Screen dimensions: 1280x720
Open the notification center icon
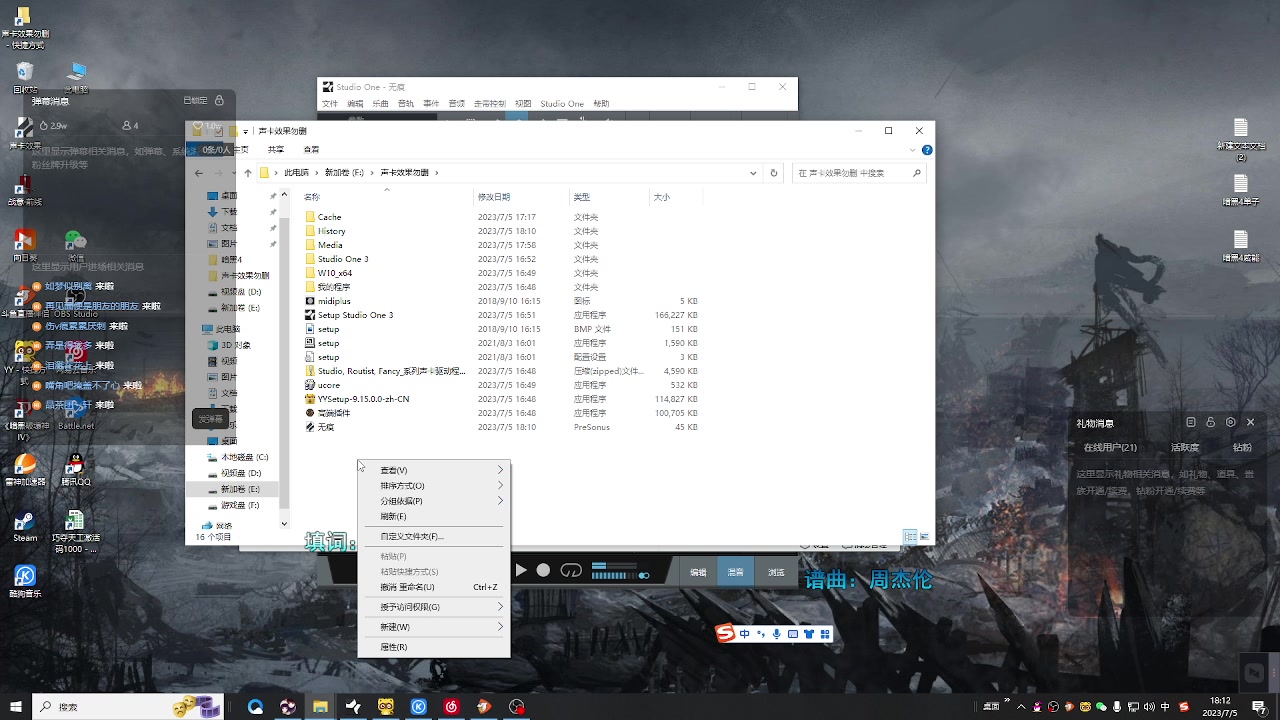(x=1258, y=707)
